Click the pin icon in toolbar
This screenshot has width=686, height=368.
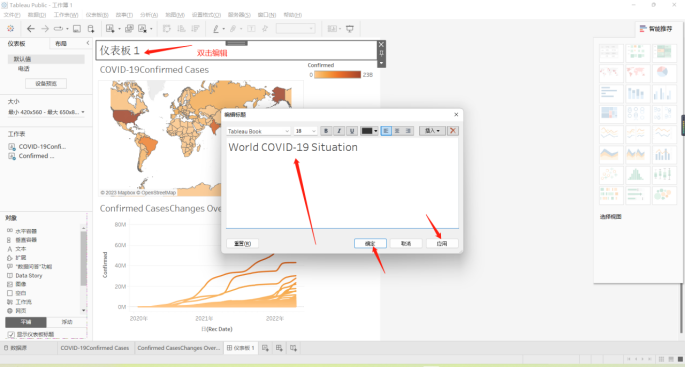(x=265, y=28)
